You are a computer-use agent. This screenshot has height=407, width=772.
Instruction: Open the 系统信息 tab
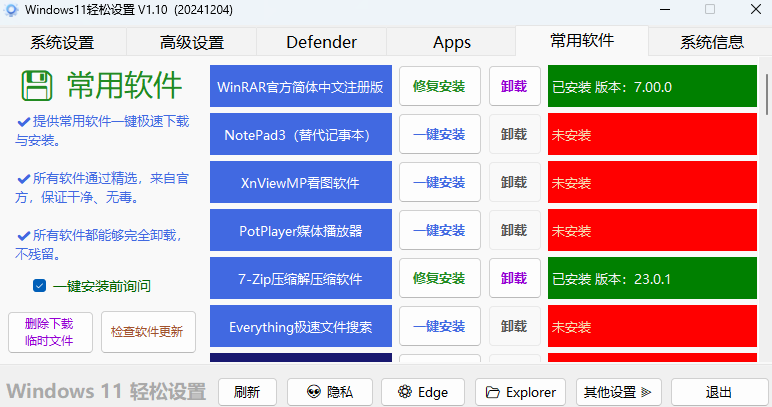click(711, 42)
